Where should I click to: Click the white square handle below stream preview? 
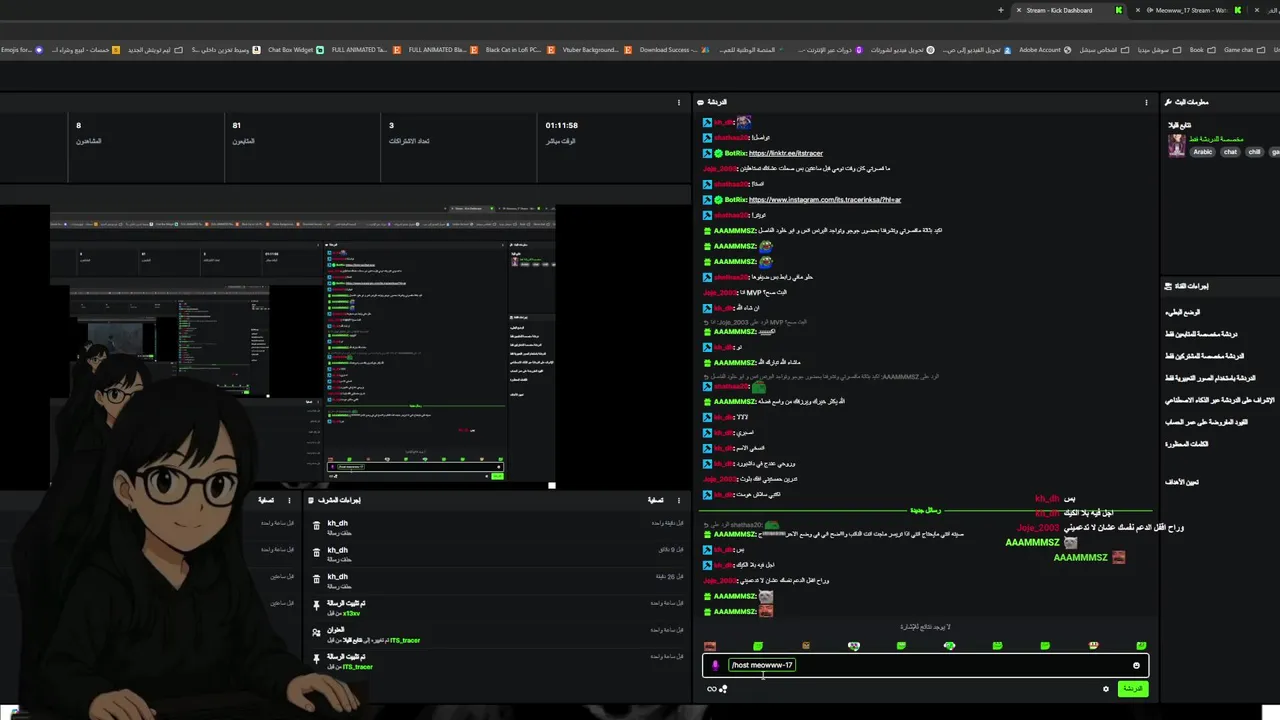tap(551, 486)
